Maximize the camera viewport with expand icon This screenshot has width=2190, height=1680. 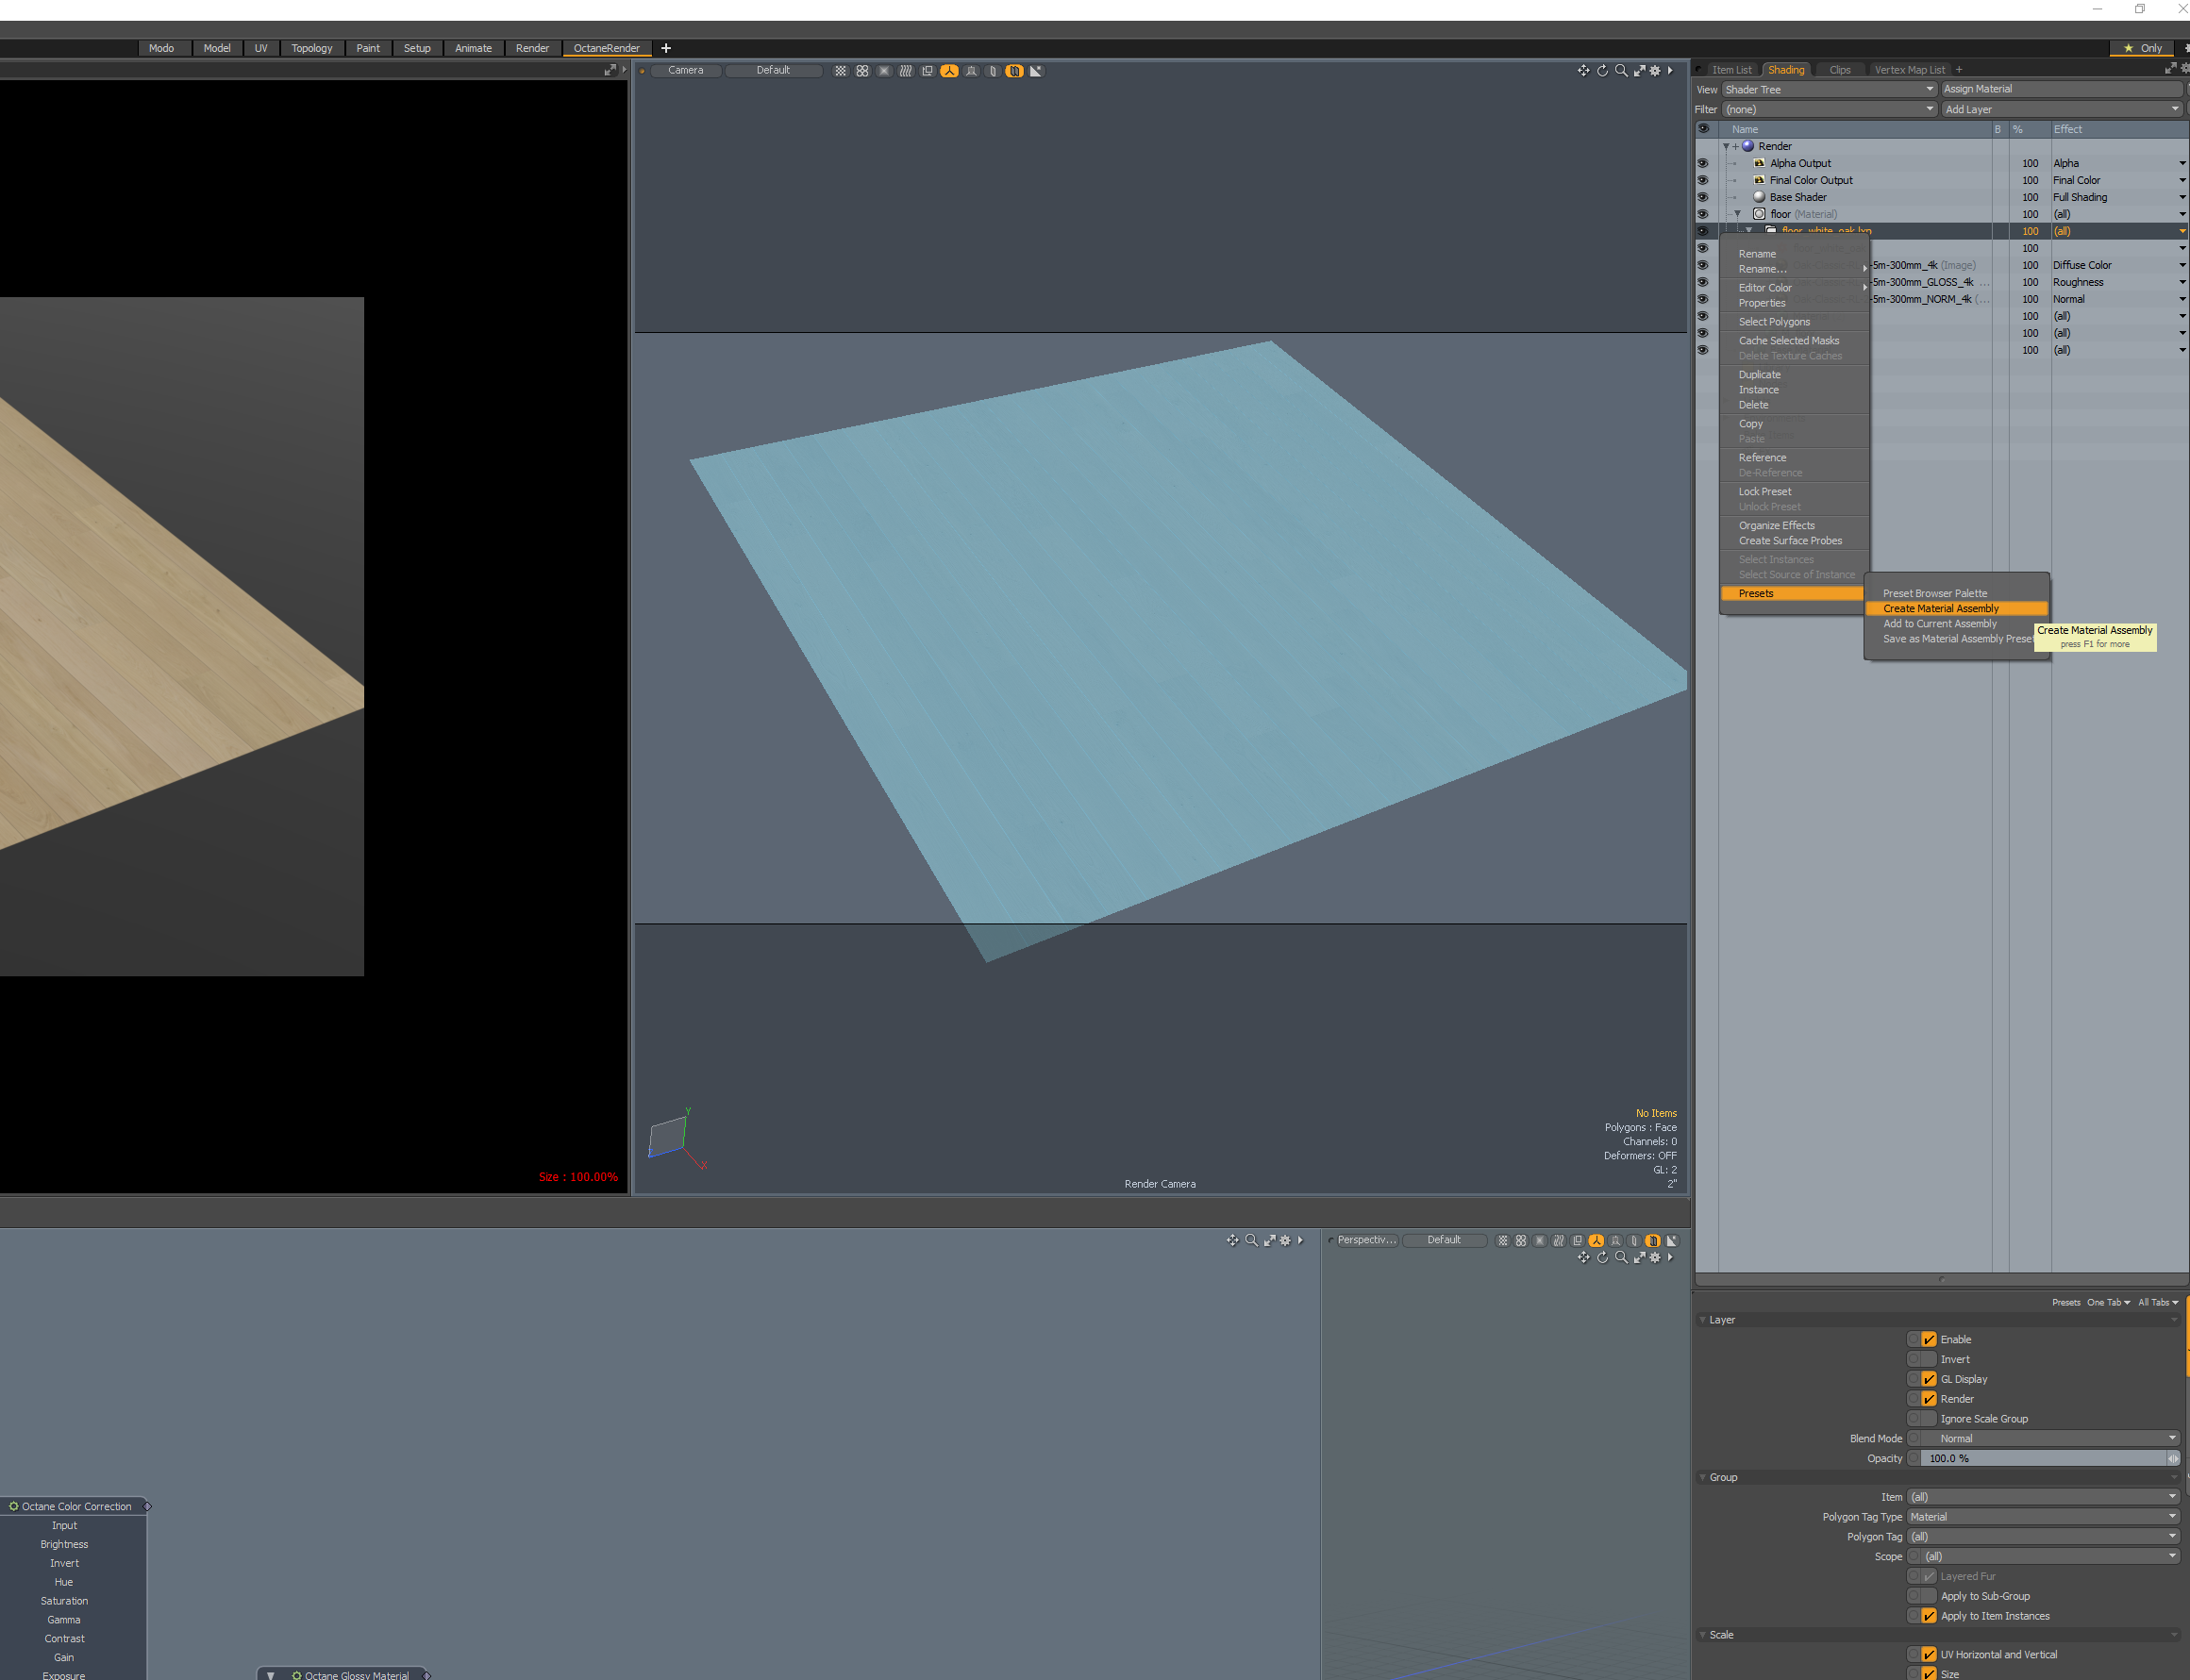point(1639,71)
